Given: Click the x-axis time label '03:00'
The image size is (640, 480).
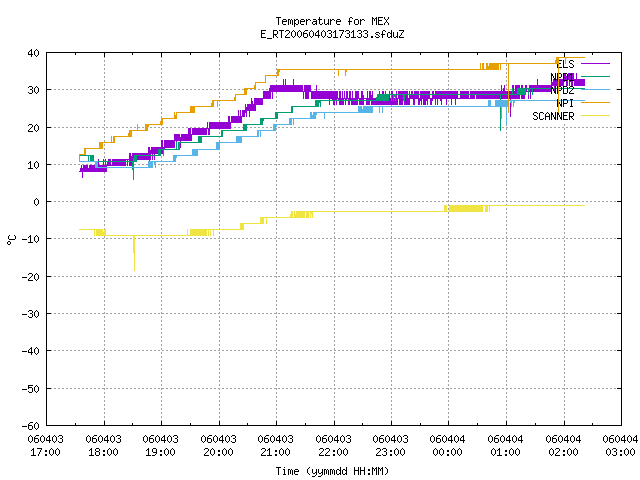Looking at the screenshot, I should tap(620, 452).
